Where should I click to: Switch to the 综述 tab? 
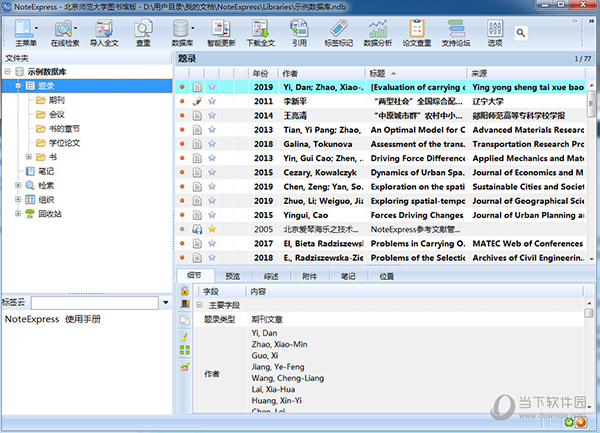[x=271, y=276]
